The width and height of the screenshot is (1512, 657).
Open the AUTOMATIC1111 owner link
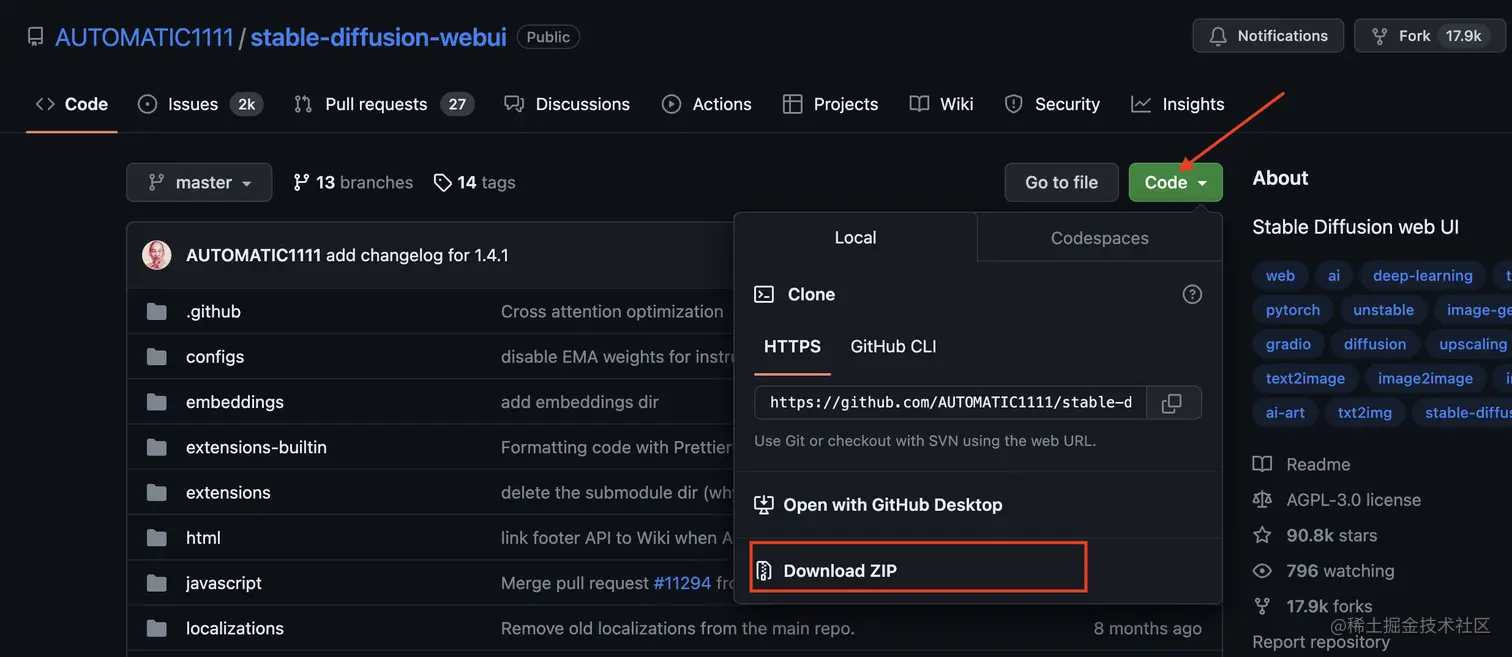pos(144,37)
